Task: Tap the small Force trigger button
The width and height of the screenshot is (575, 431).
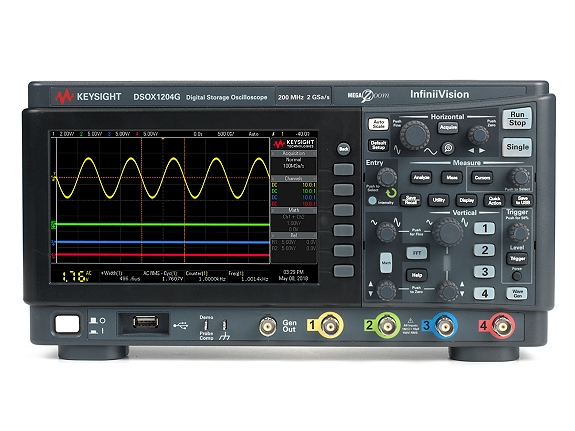Action: [517, 276]
